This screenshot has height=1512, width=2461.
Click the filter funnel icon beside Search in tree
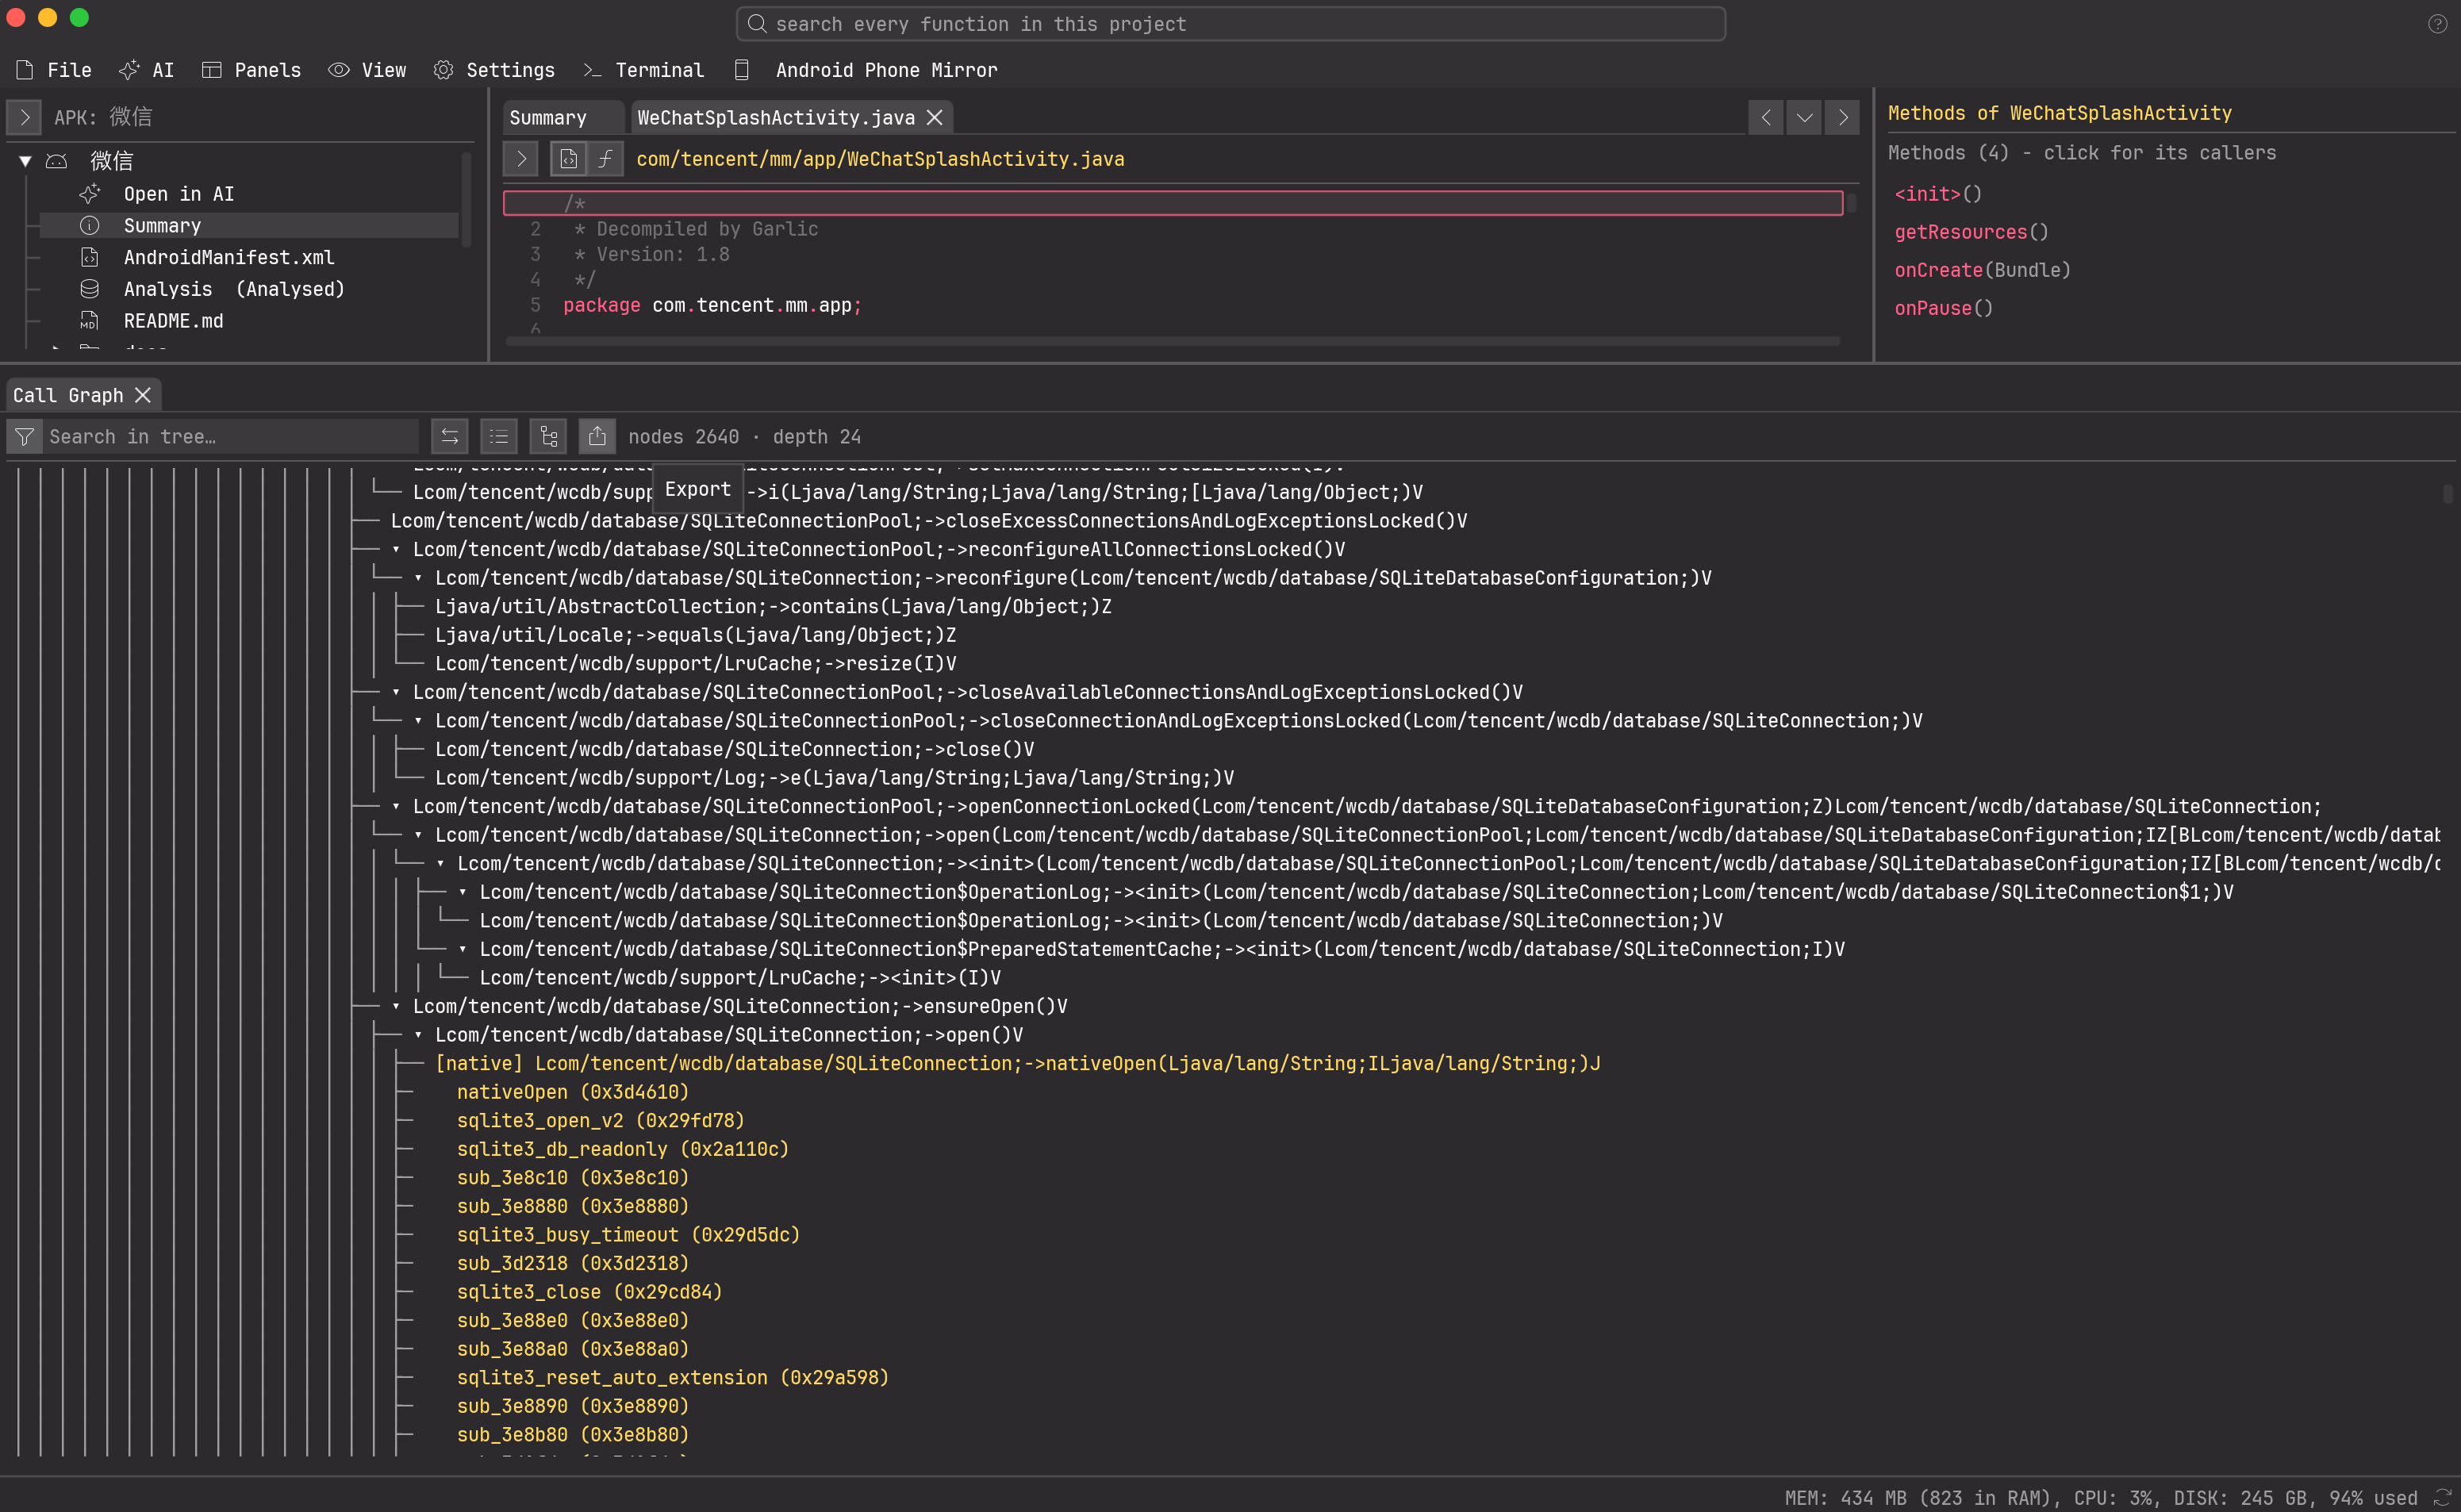coord(25,436)
